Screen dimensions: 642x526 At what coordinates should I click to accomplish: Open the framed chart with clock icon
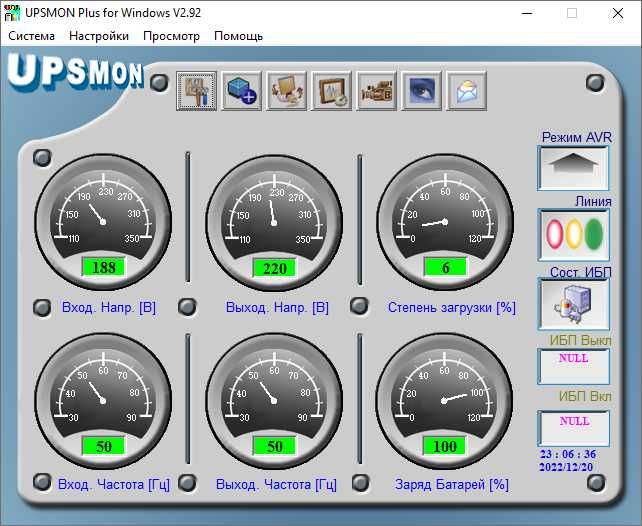coord(332,91)
